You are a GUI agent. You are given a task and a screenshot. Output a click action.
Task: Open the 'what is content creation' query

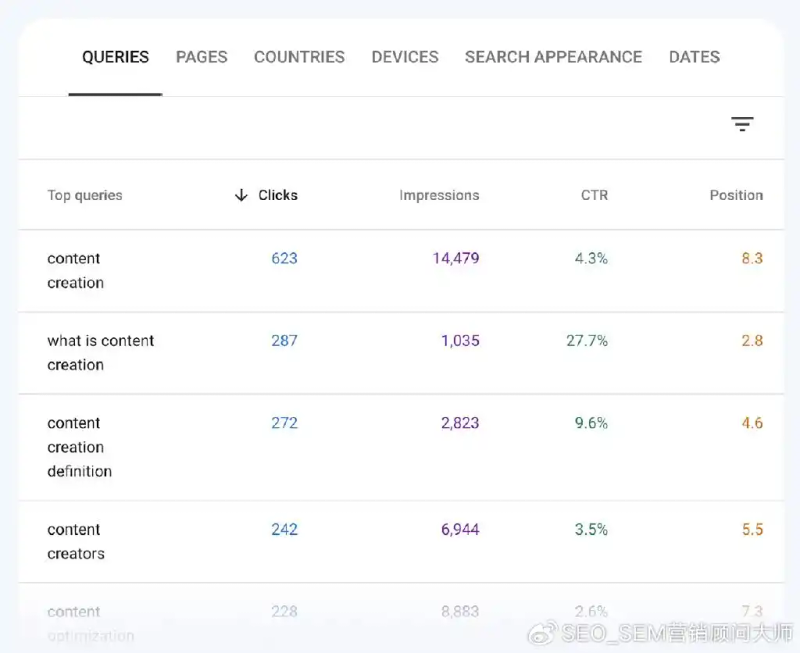[x=100, y=352]
